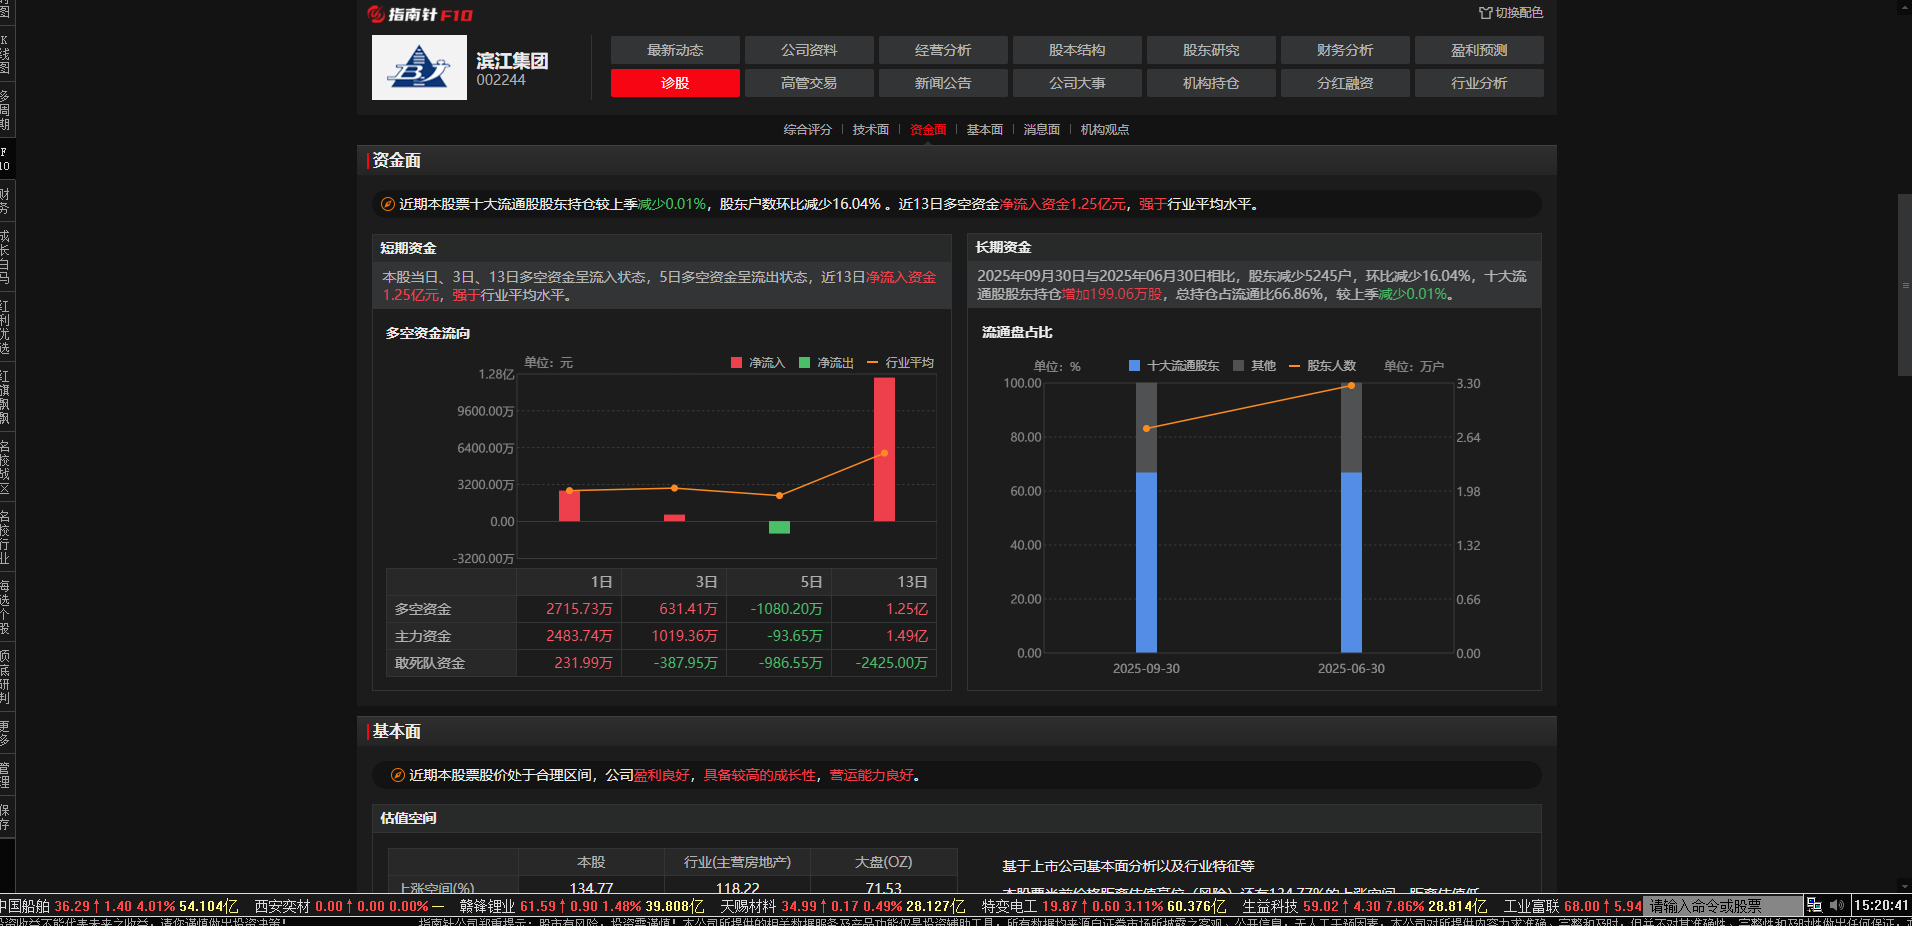
Task: Click the -2425.00万 cell in 敢死队资金 row
Action: pos(884,663)
